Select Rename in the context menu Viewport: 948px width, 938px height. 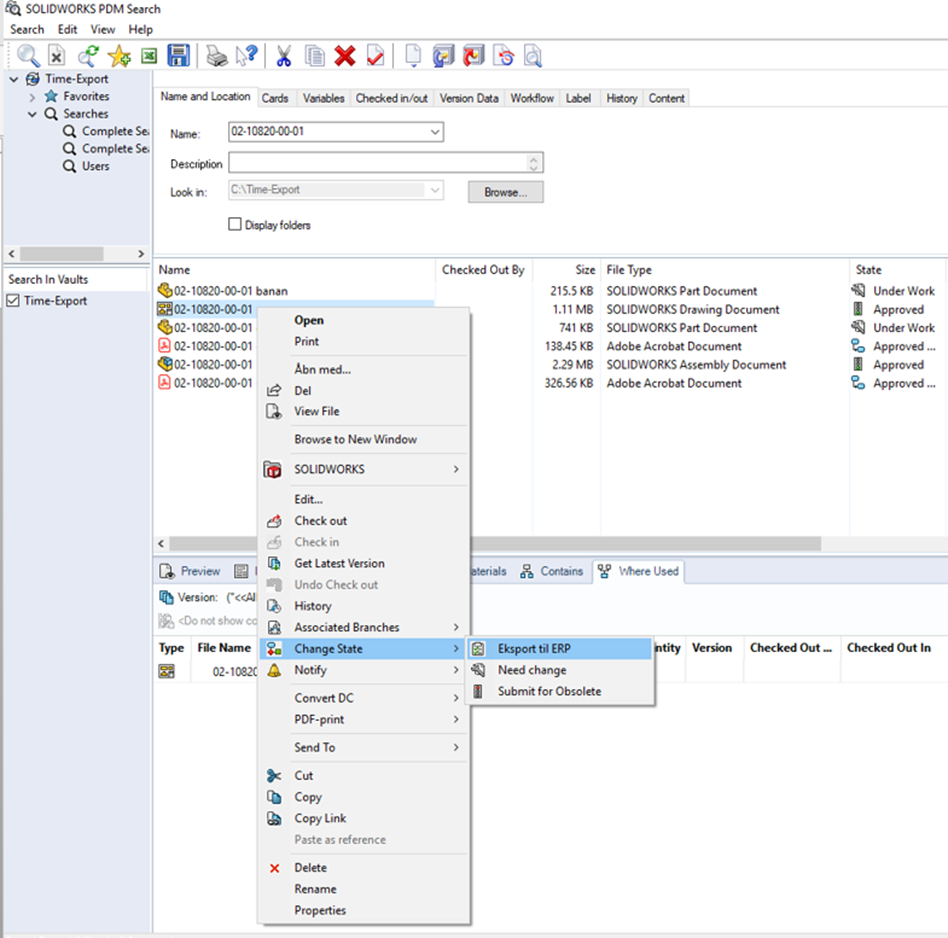[x=363, y=889]
